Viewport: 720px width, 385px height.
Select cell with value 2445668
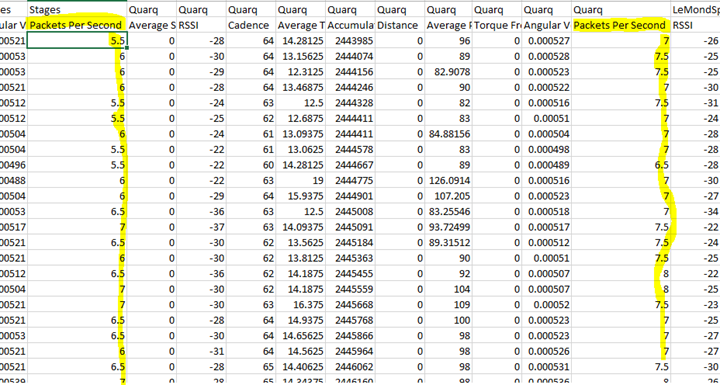[x=350, y=305]
